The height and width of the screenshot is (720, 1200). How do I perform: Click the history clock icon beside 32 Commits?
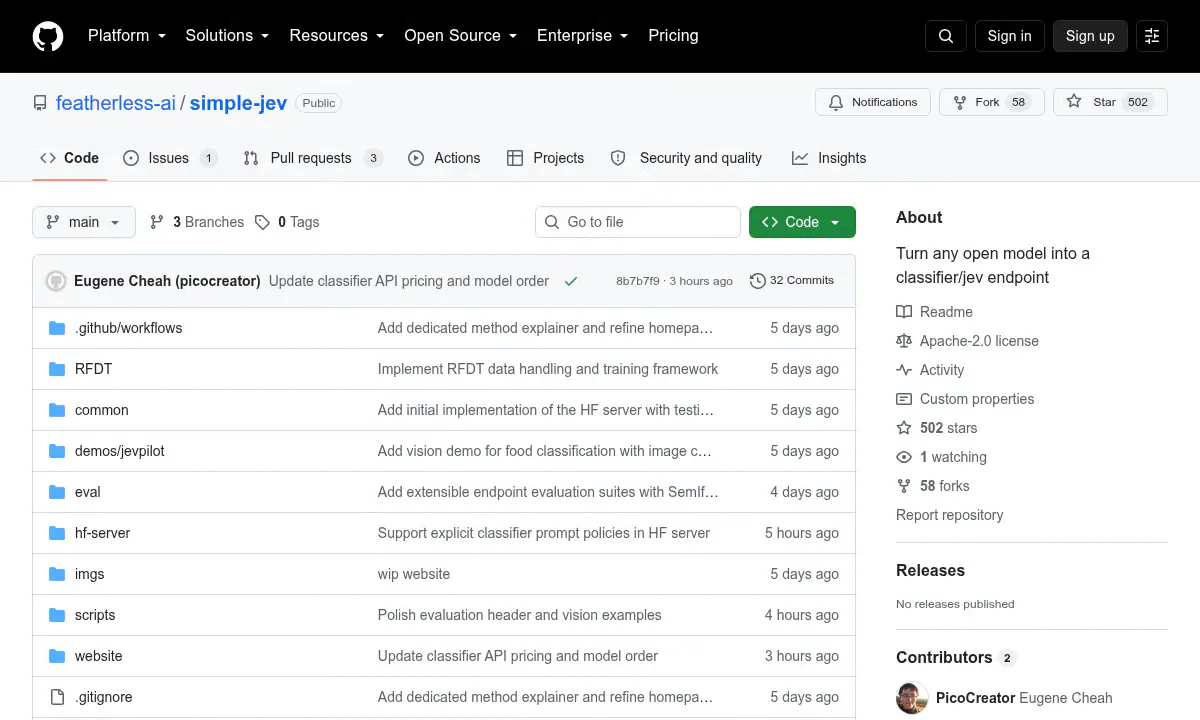click(757, 281)
